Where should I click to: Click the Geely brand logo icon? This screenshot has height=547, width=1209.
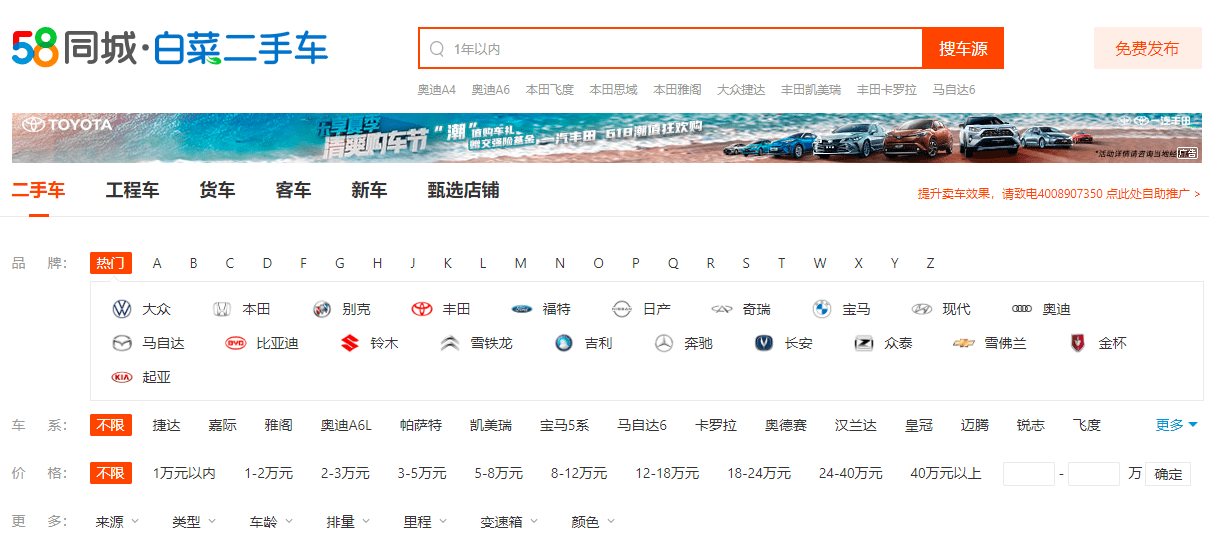point(564,344)
